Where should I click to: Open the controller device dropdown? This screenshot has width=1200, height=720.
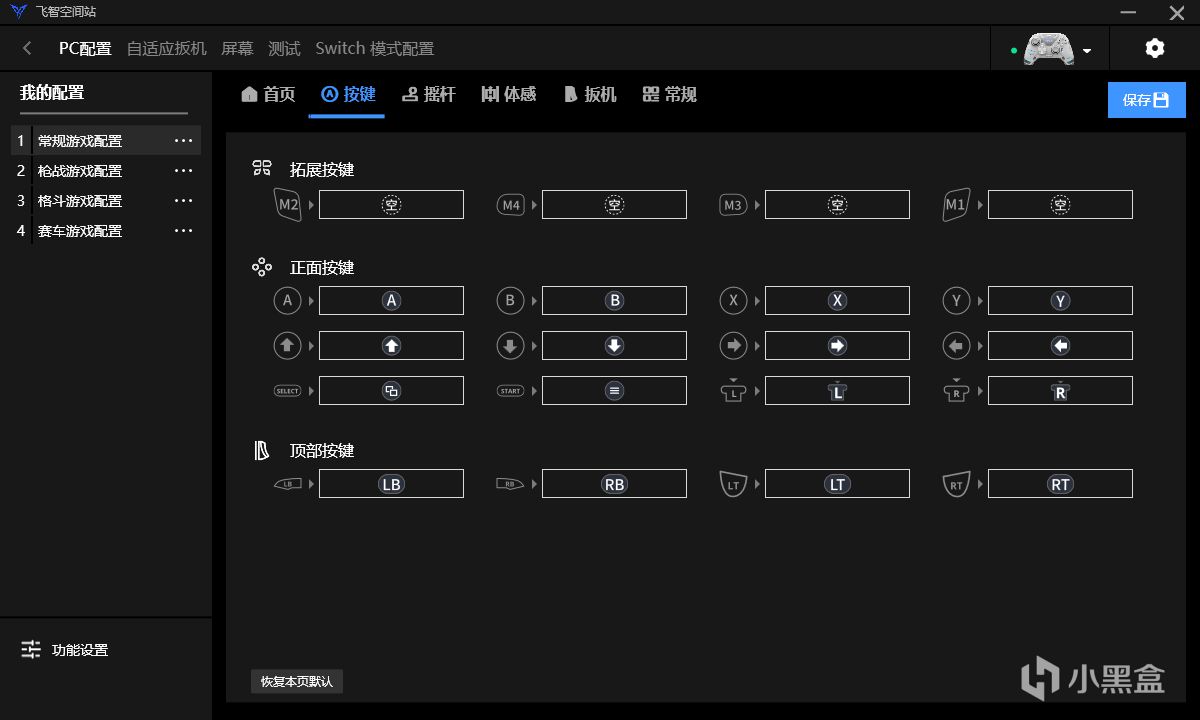pyautogui.click(x=1087, y=51)
